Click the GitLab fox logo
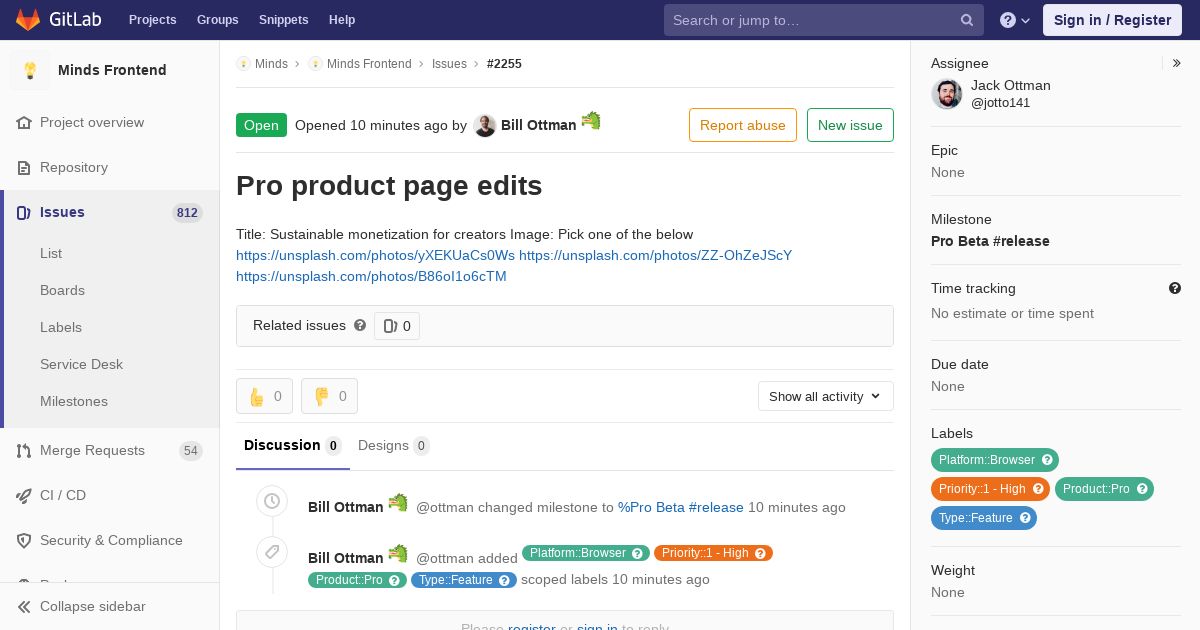 (x=28, y=19)
